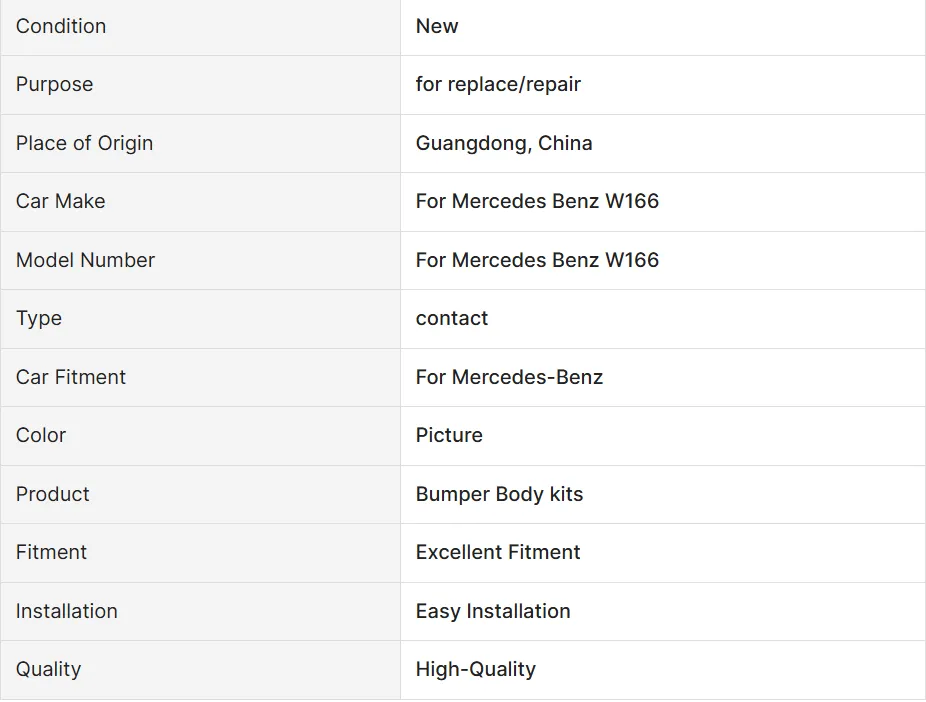The width and height of the screenshot is (926, 702).
Task: Click the Place of Origin label
Action: (85, 143)
